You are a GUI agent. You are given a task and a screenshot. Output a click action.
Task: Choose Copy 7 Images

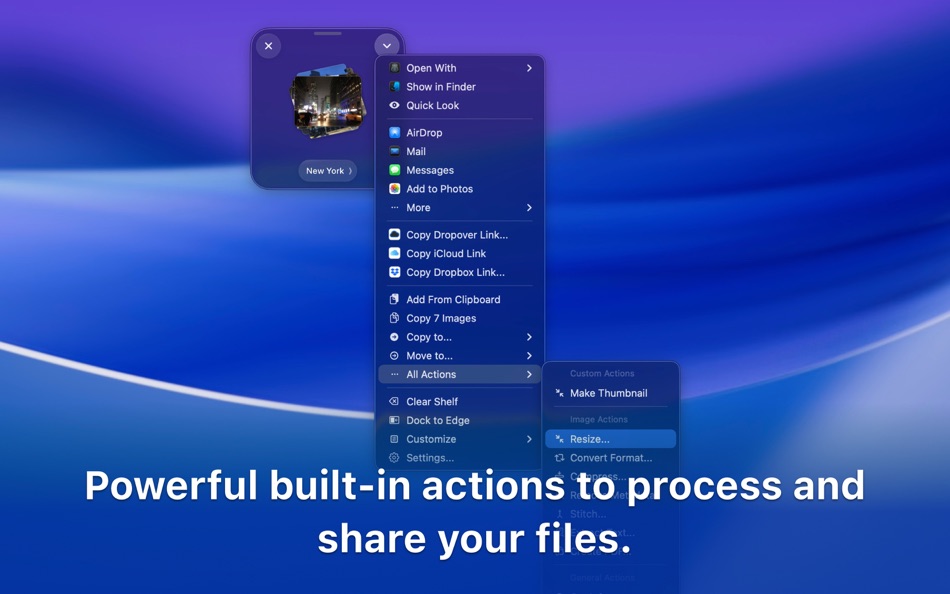(459, 318)
